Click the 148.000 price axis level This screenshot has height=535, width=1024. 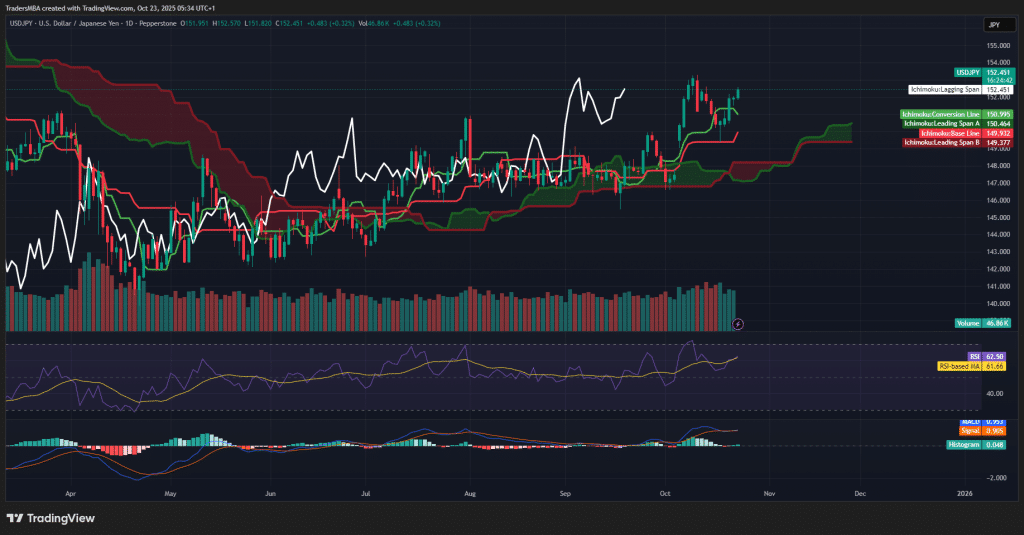(999, 166)
